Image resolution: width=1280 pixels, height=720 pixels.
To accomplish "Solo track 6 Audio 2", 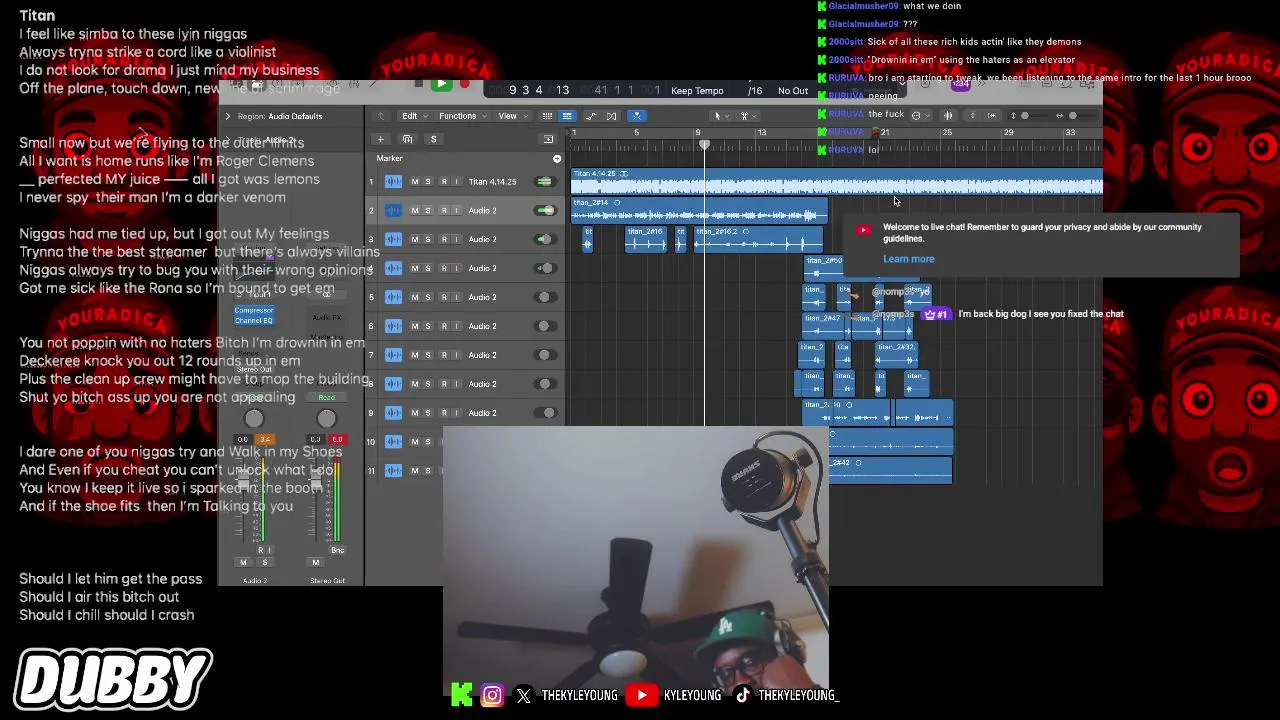I will click(x=428, y=326).
